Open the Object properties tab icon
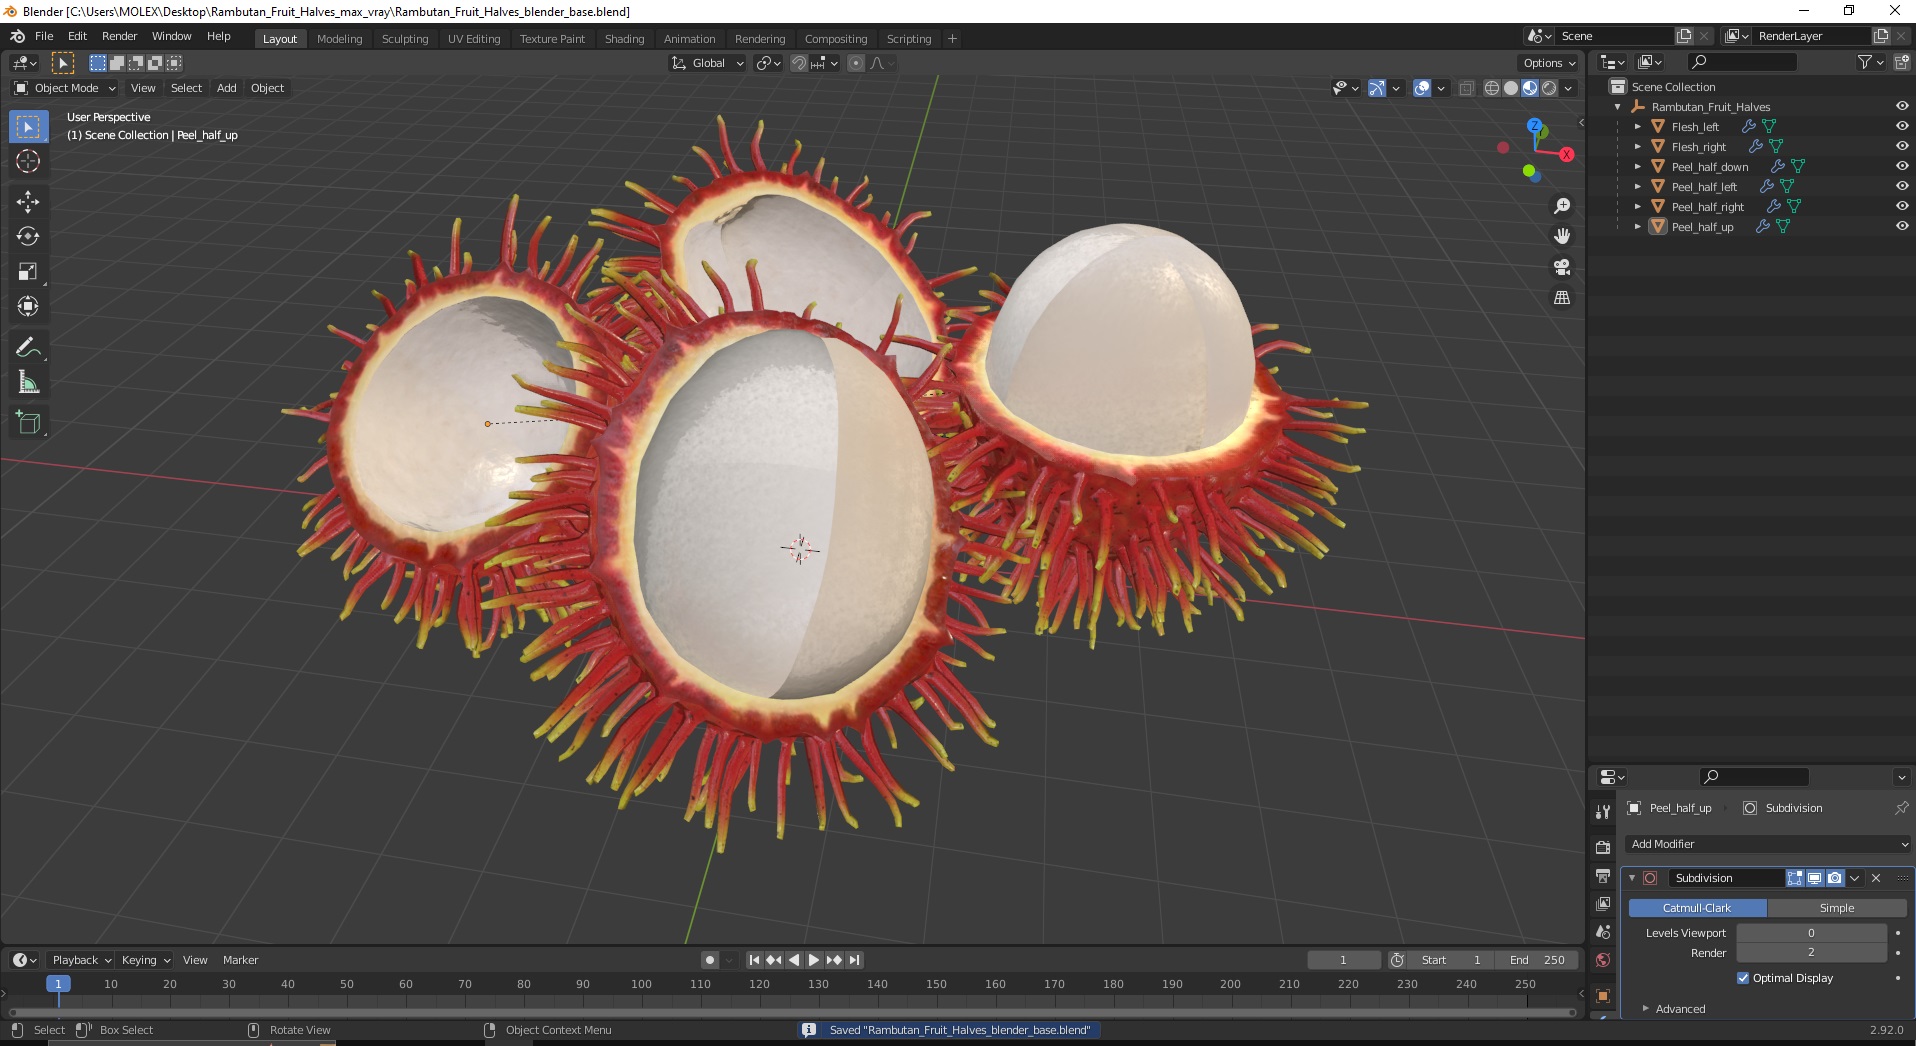This screenshot has width=1916, height=1046. click(x=1603, y=996)
